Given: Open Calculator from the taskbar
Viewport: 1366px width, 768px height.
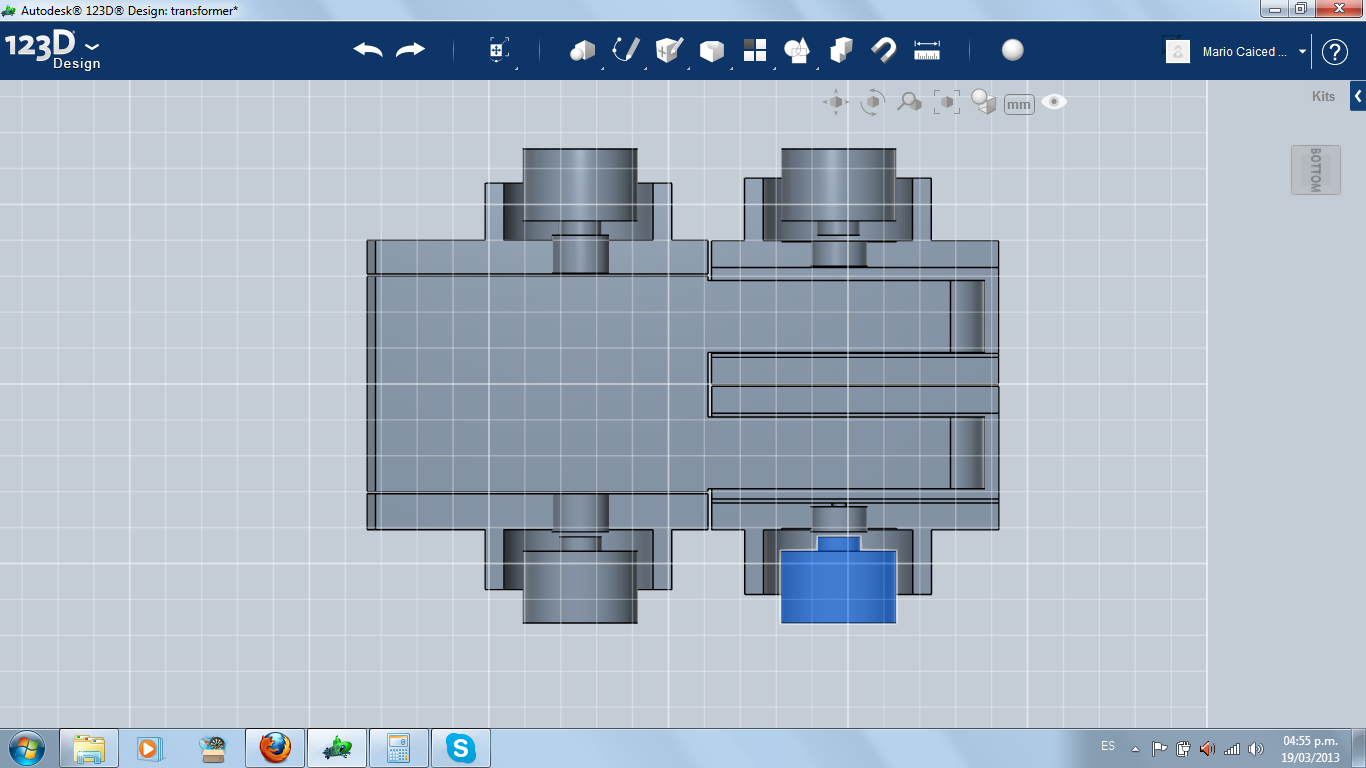Looking at the screenshot, I should click(x=398, y=748).
